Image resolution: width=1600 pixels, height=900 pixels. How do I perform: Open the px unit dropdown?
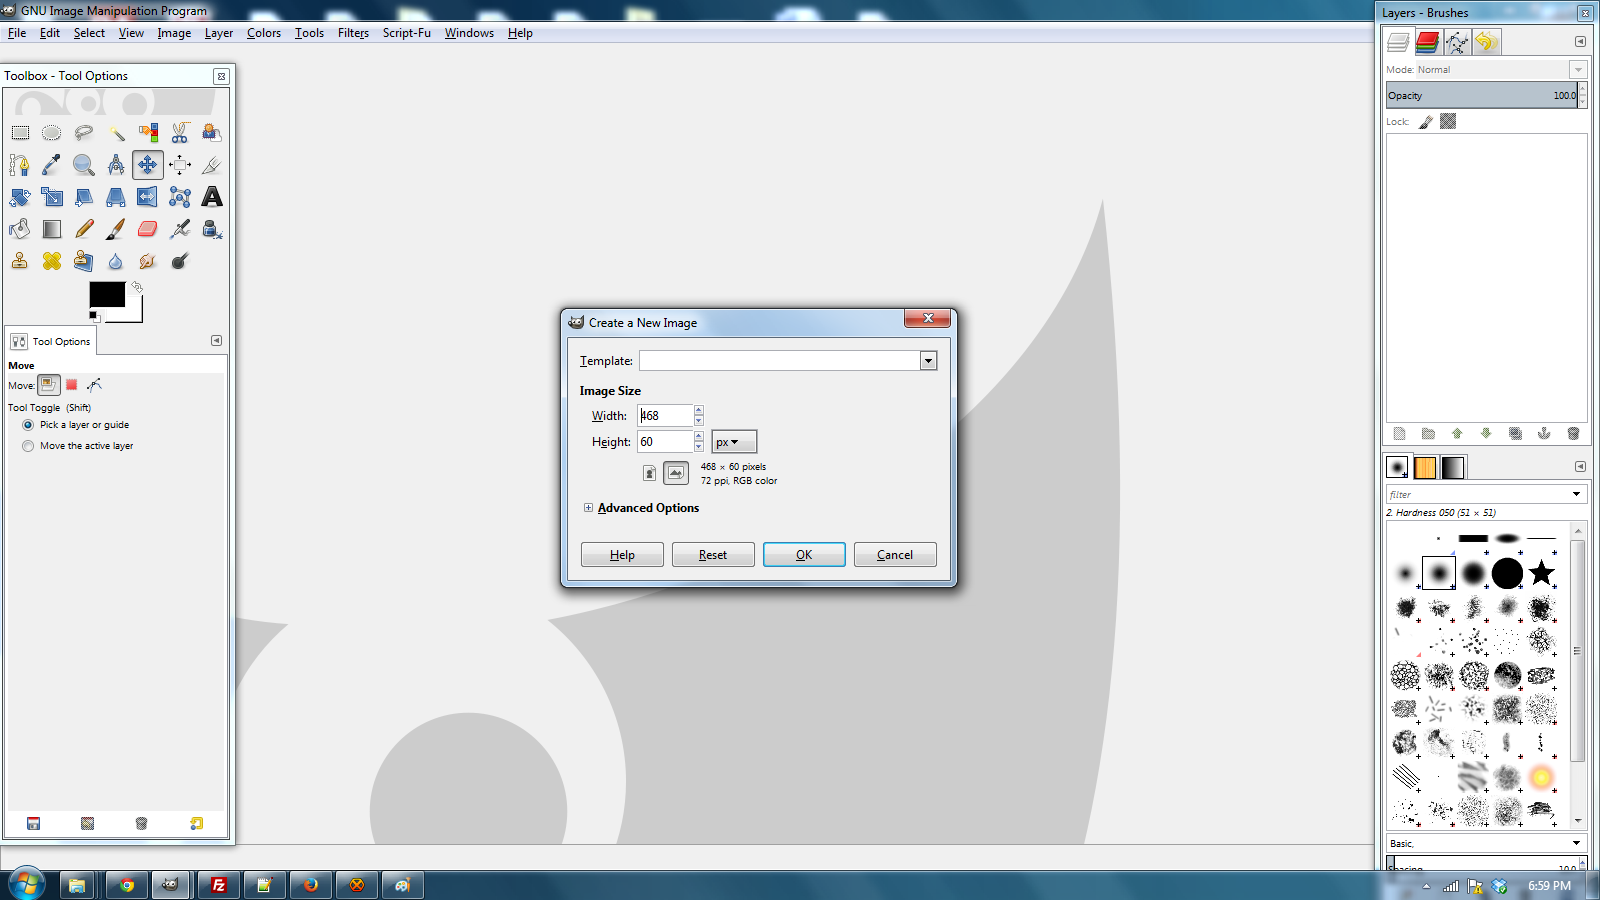[x=734, y=442]
